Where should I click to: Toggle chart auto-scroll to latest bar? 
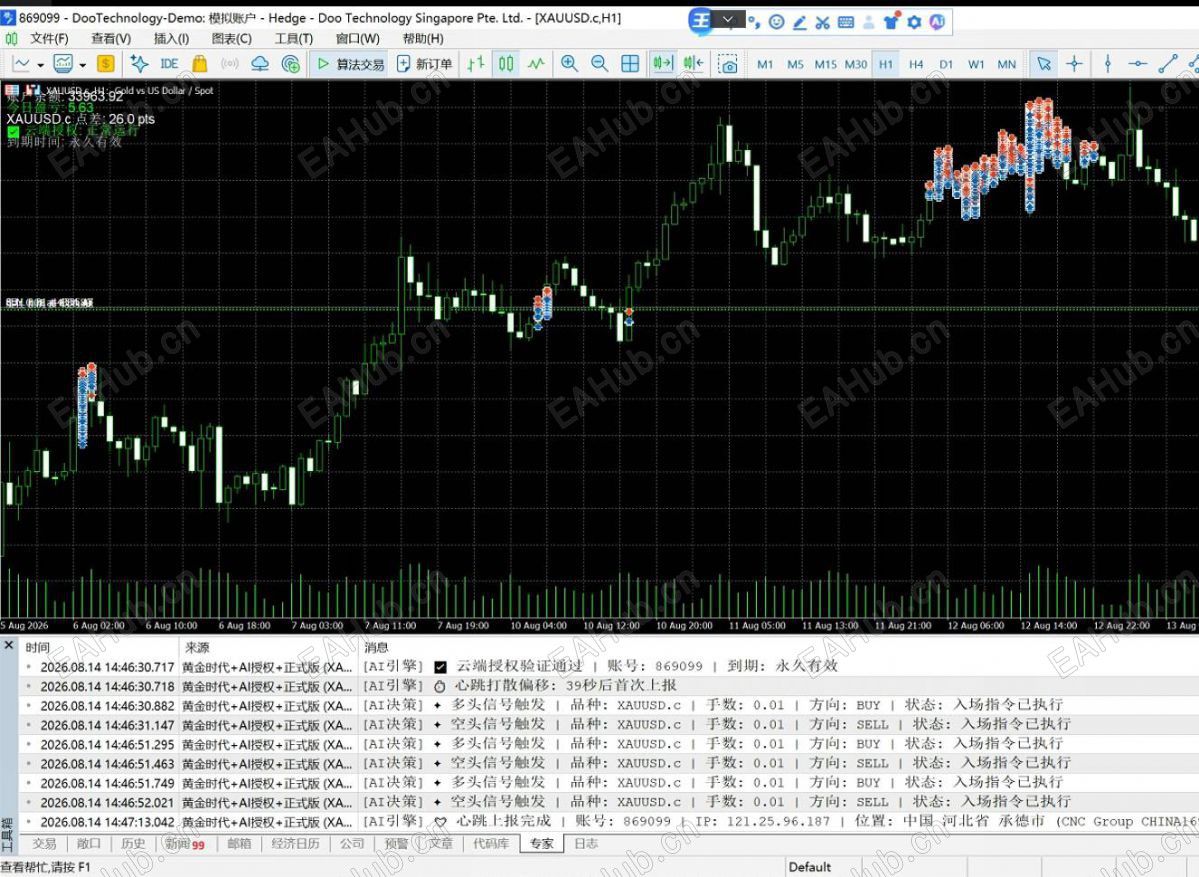663,64
